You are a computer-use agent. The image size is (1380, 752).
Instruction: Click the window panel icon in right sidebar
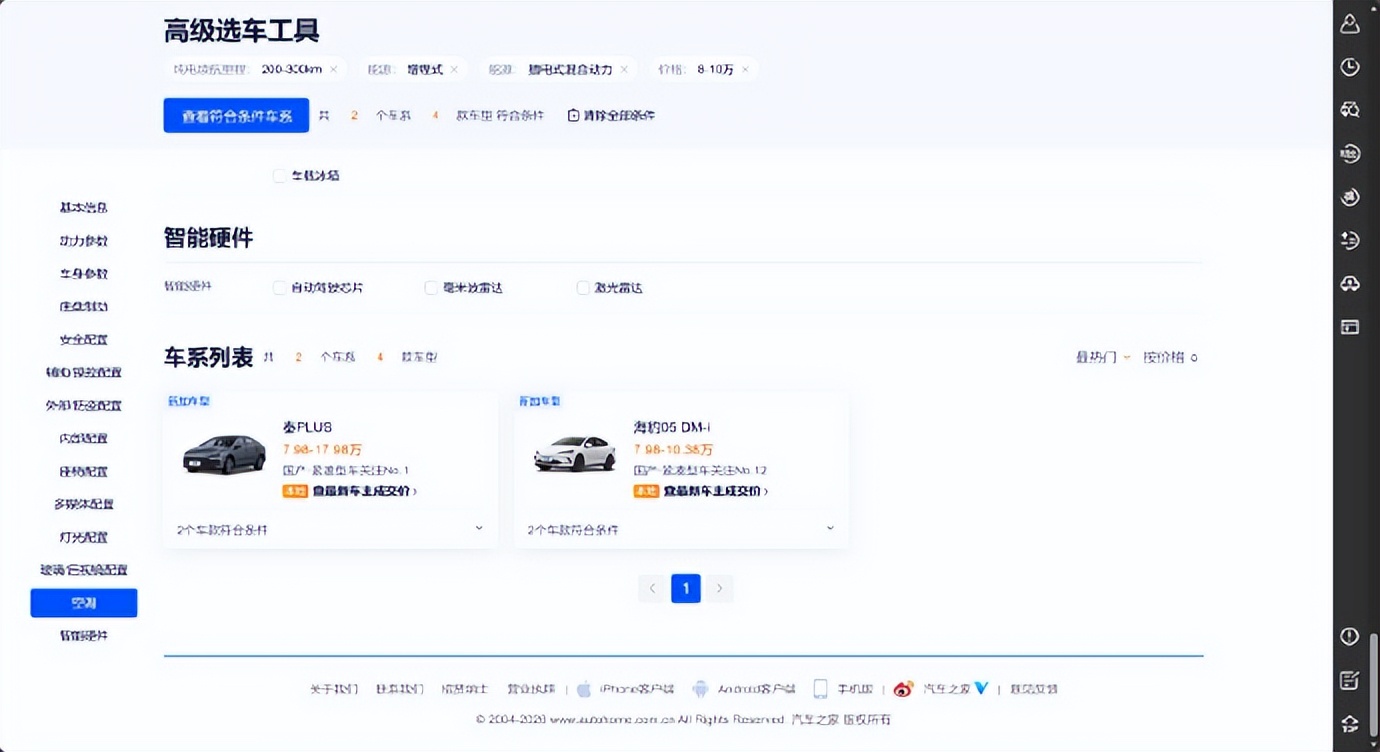pos(1350,327)
